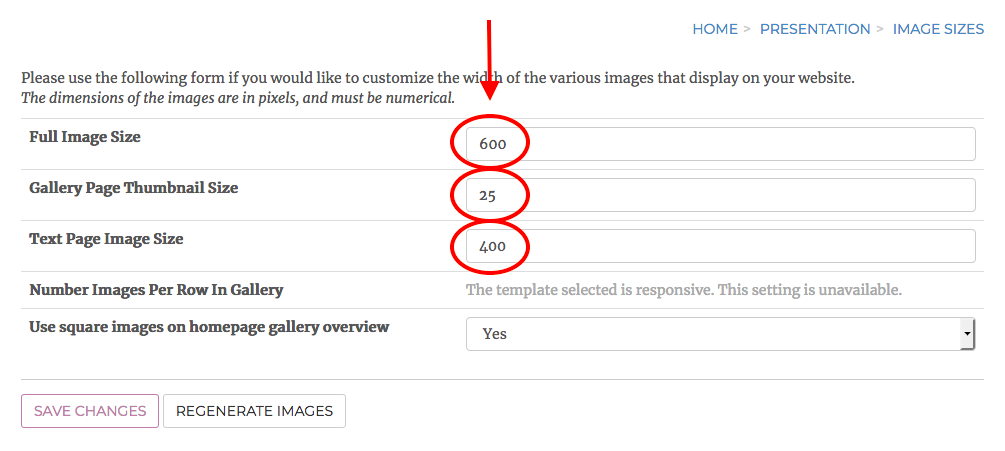This screenshot has height=451, width=1005.
Task: Go to the HOME breadcrumb link
Action: [714, 29]
